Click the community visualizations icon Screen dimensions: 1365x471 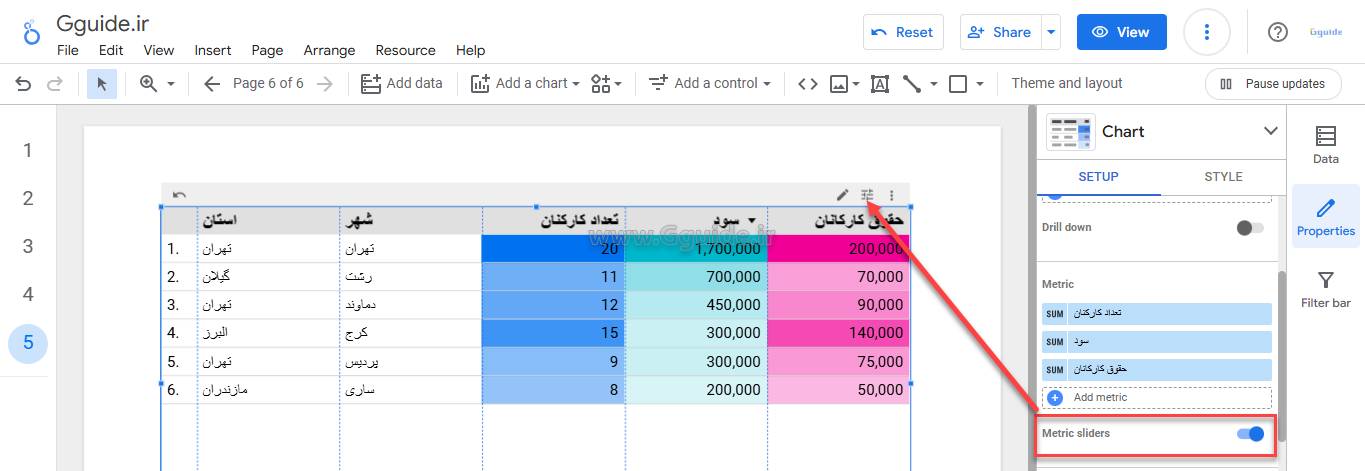600,84
